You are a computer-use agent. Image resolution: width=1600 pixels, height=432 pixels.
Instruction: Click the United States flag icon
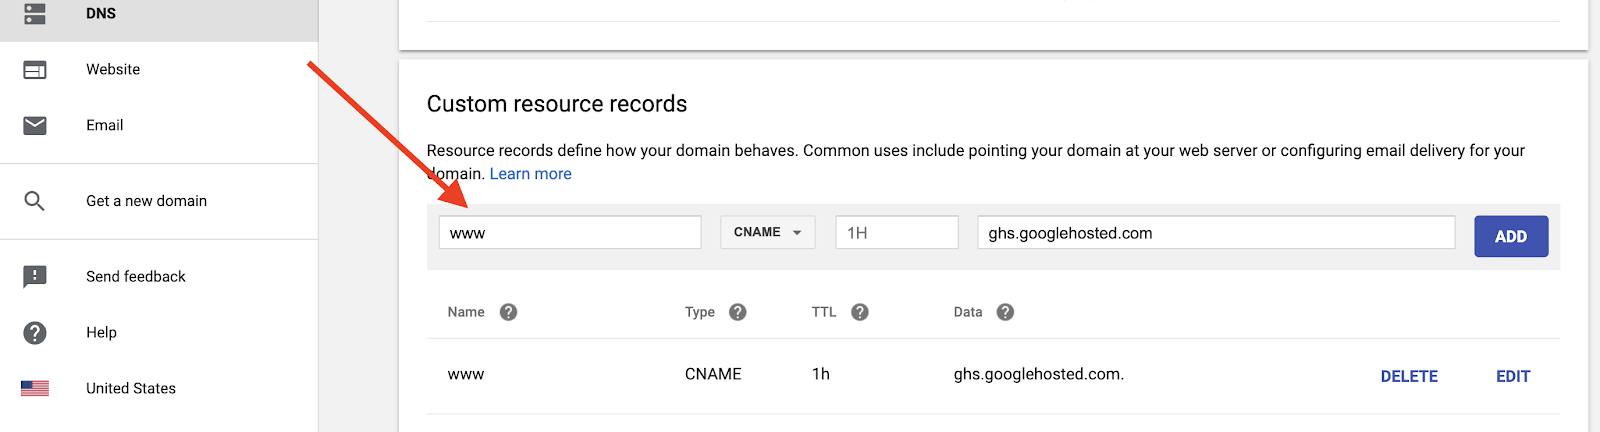pos(35,388)
